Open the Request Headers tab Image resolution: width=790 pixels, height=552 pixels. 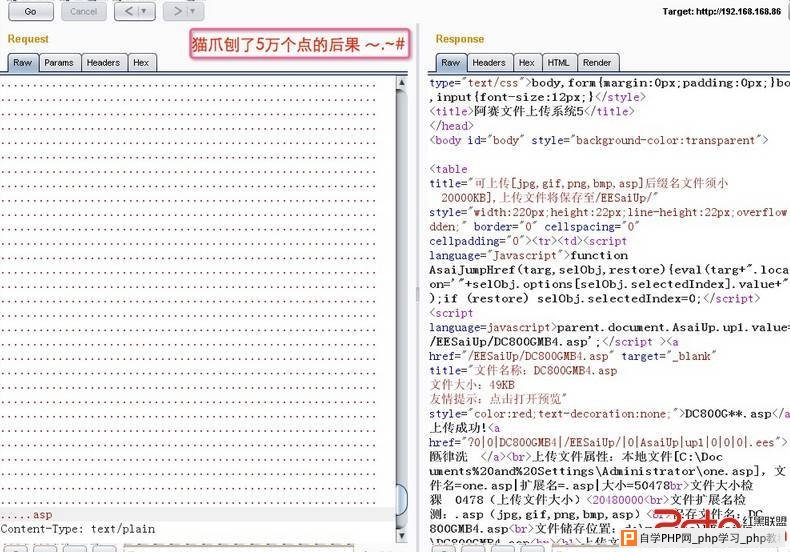point(103,63)
